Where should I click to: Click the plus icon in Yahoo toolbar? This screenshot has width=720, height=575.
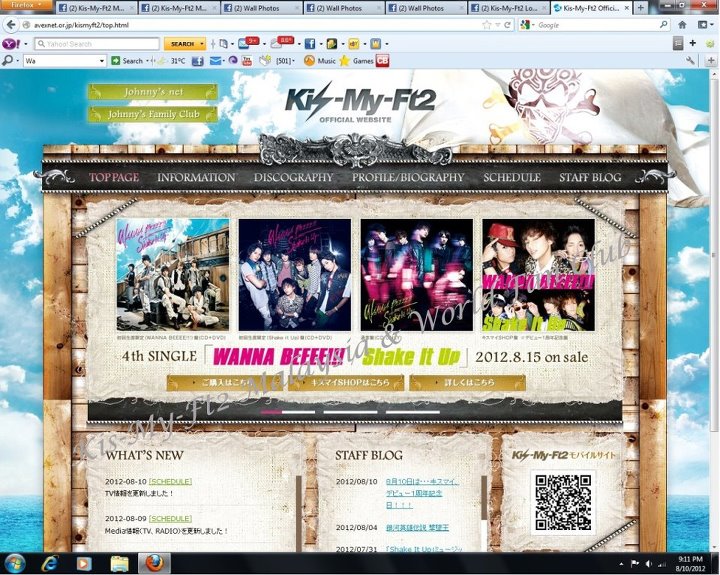pos(692,43)
